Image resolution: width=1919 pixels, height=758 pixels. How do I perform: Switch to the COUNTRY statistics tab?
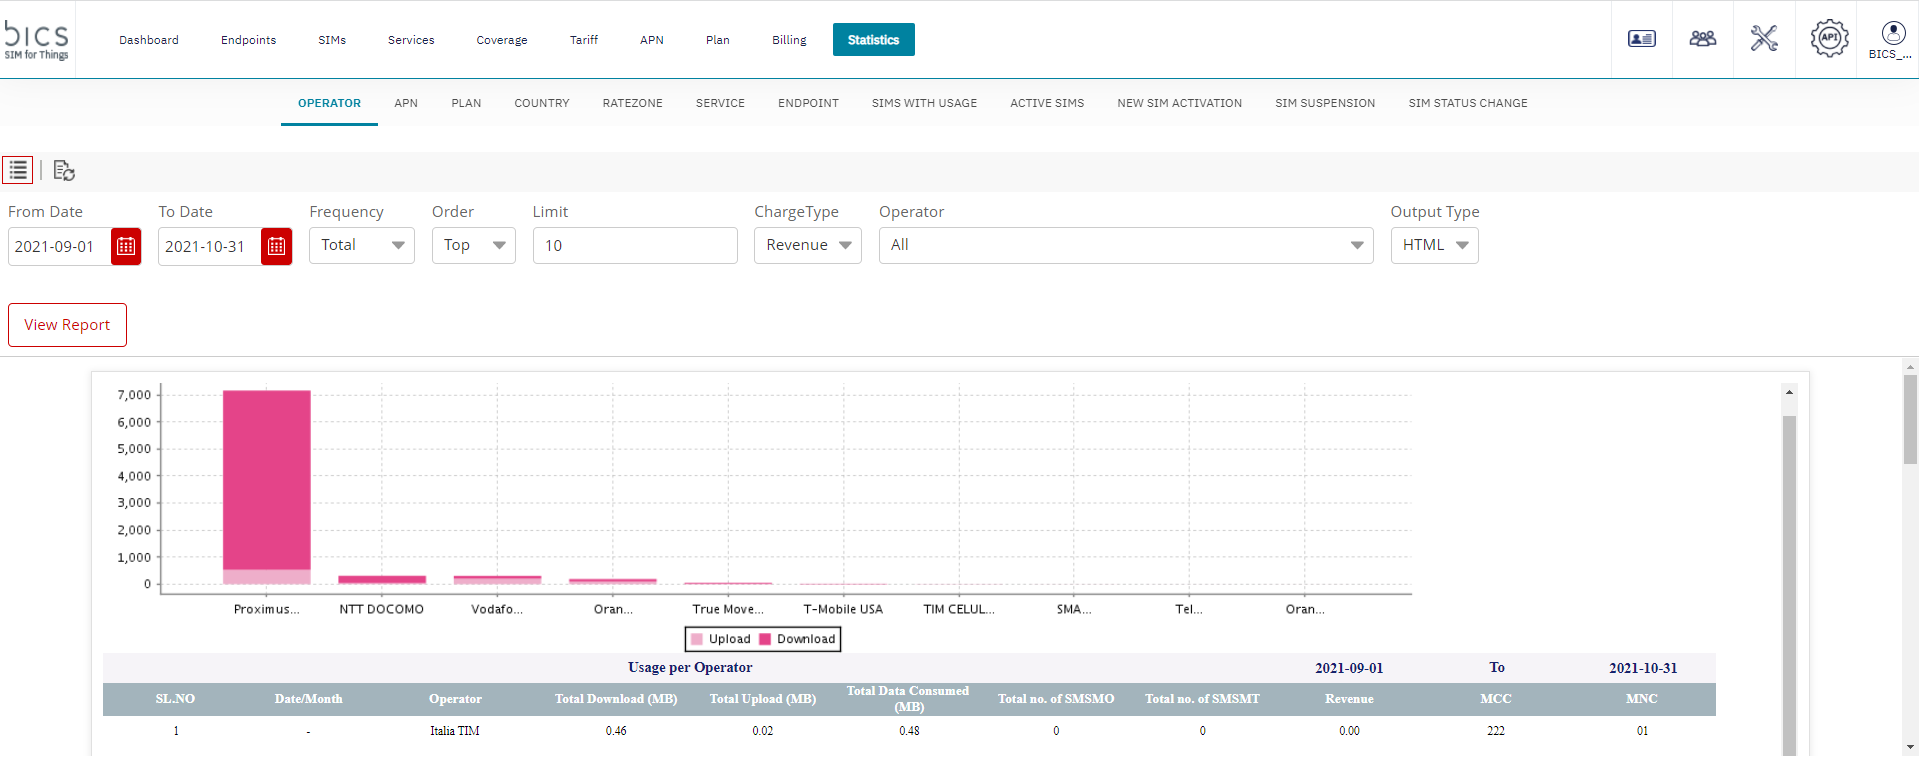tap(541, 103)
